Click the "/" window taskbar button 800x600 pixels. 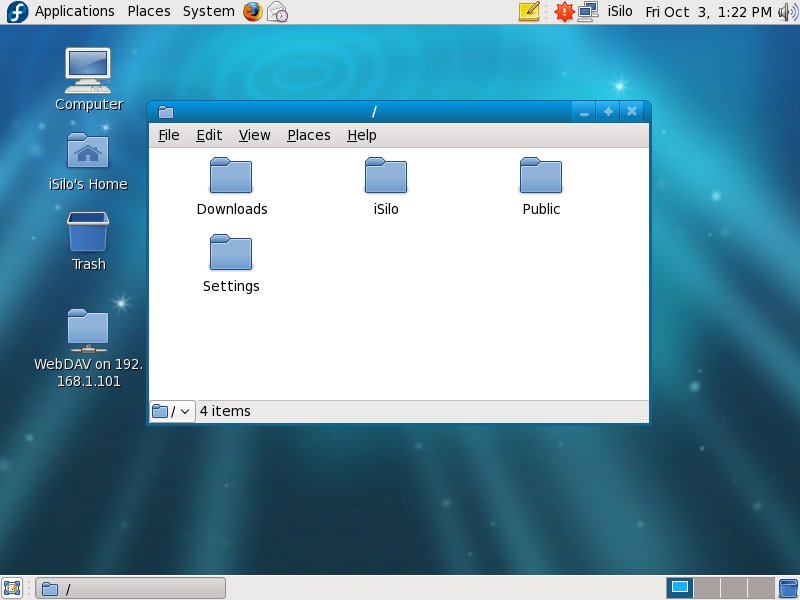[x=130, y=588]
